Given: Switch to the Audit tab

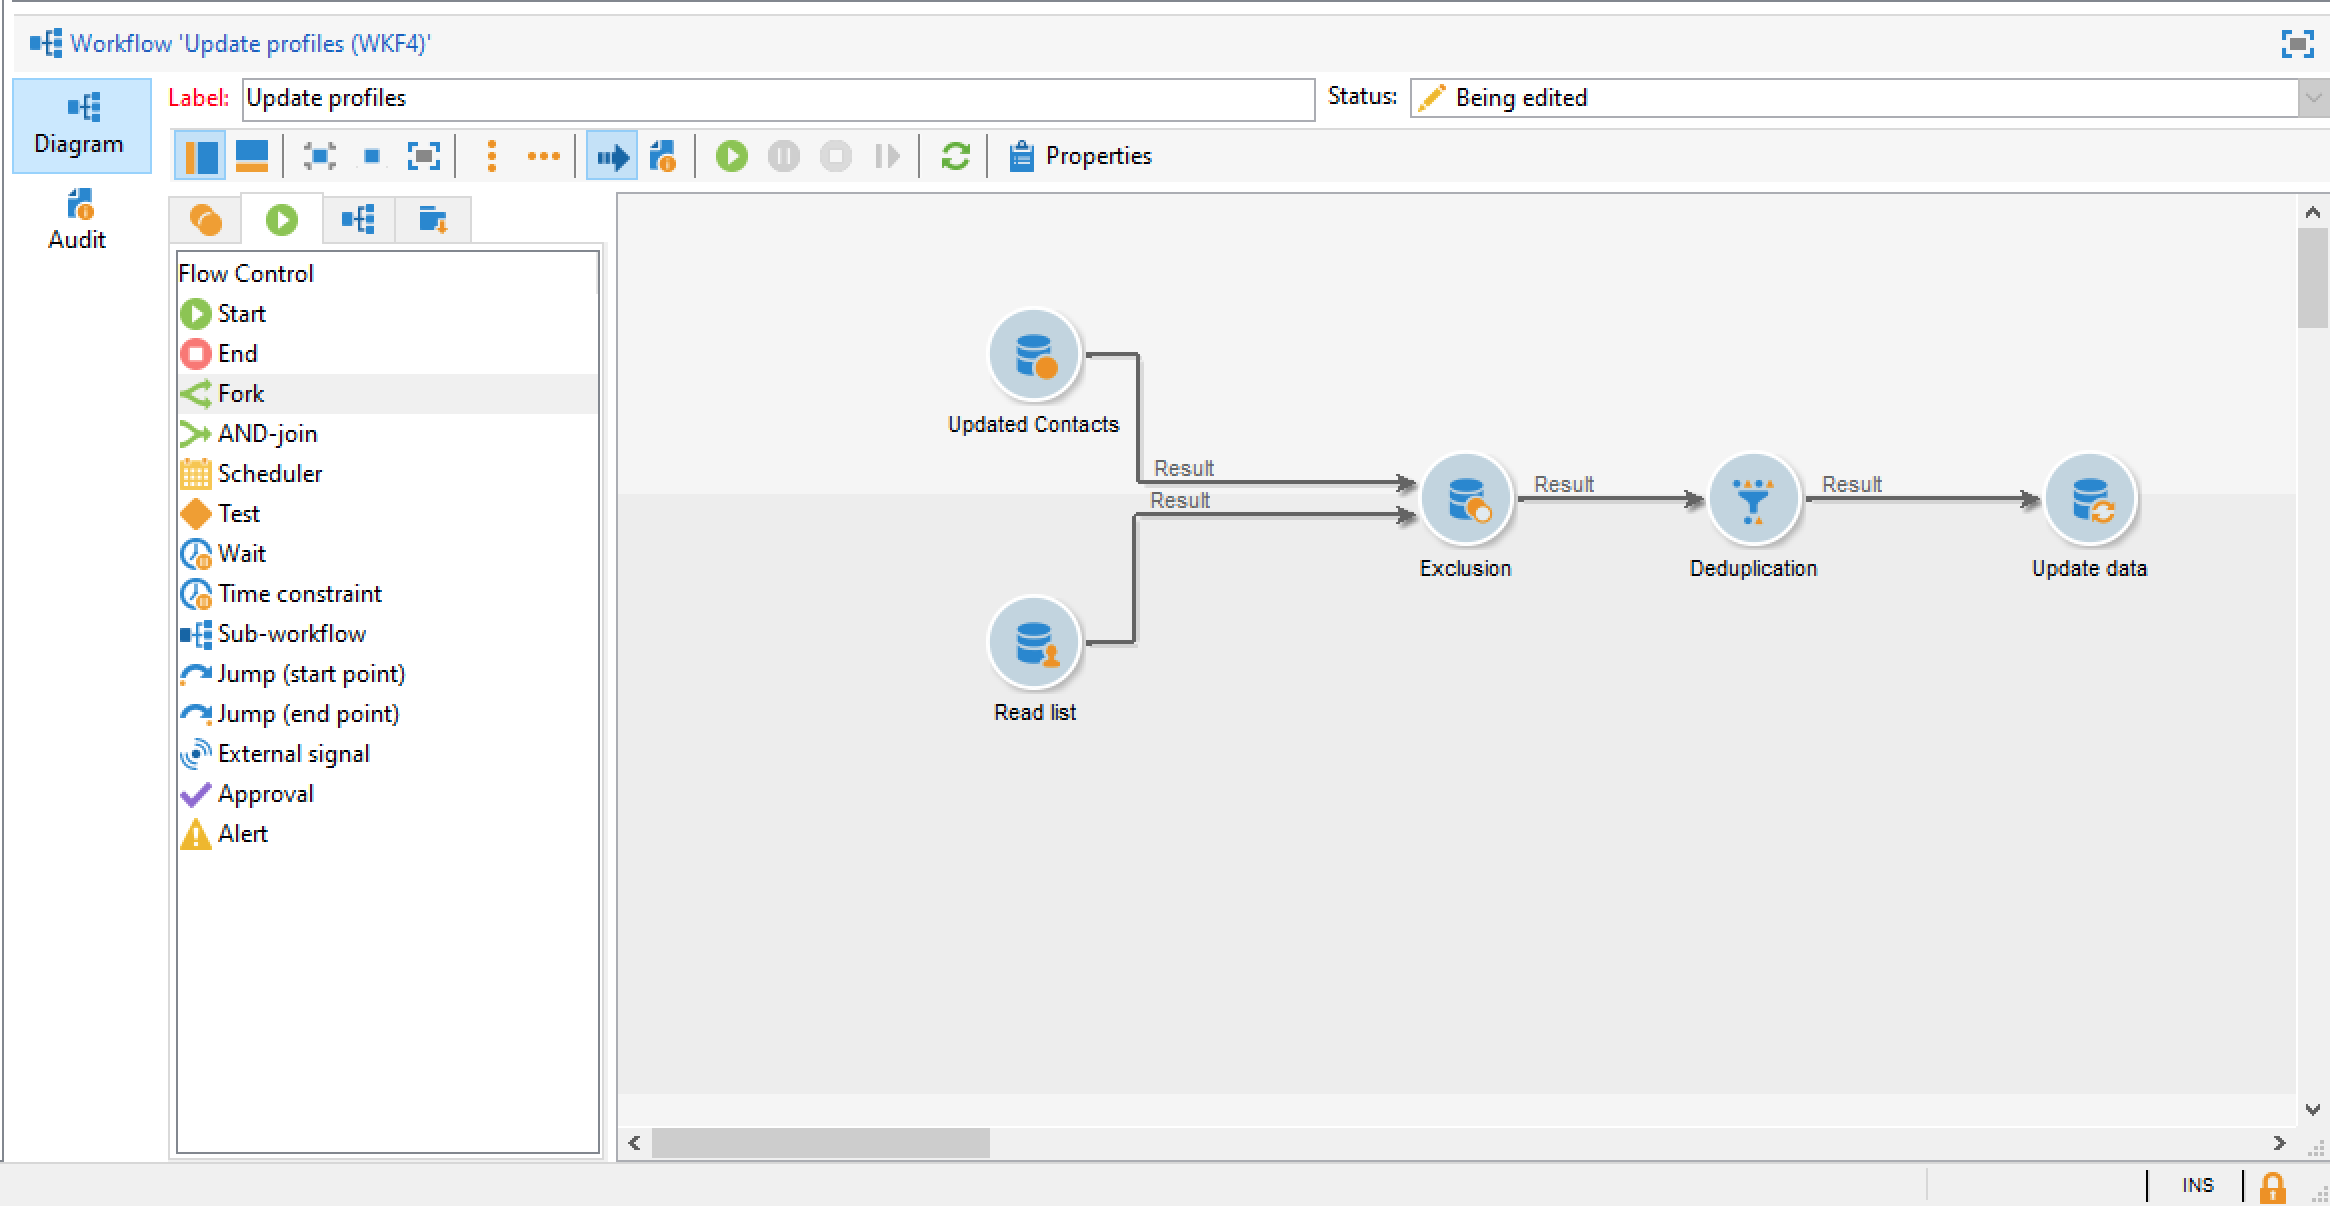Looking at the screenshot, I should 78,220.
